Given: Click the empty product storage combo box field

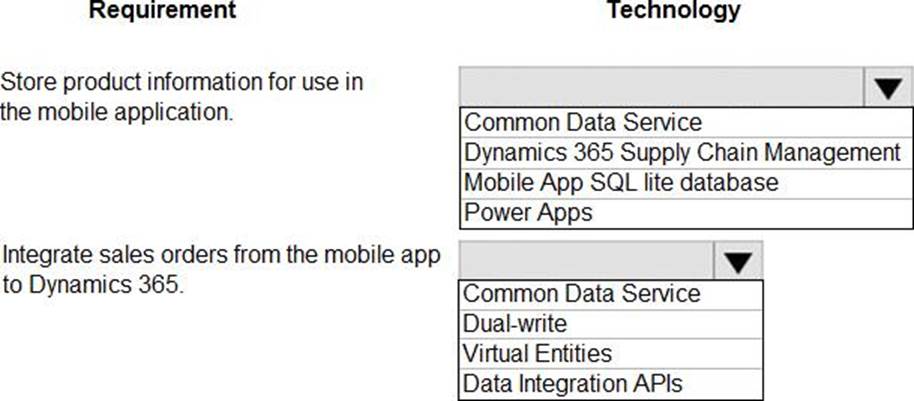Looking at the screenshot, I should [661, 87].
